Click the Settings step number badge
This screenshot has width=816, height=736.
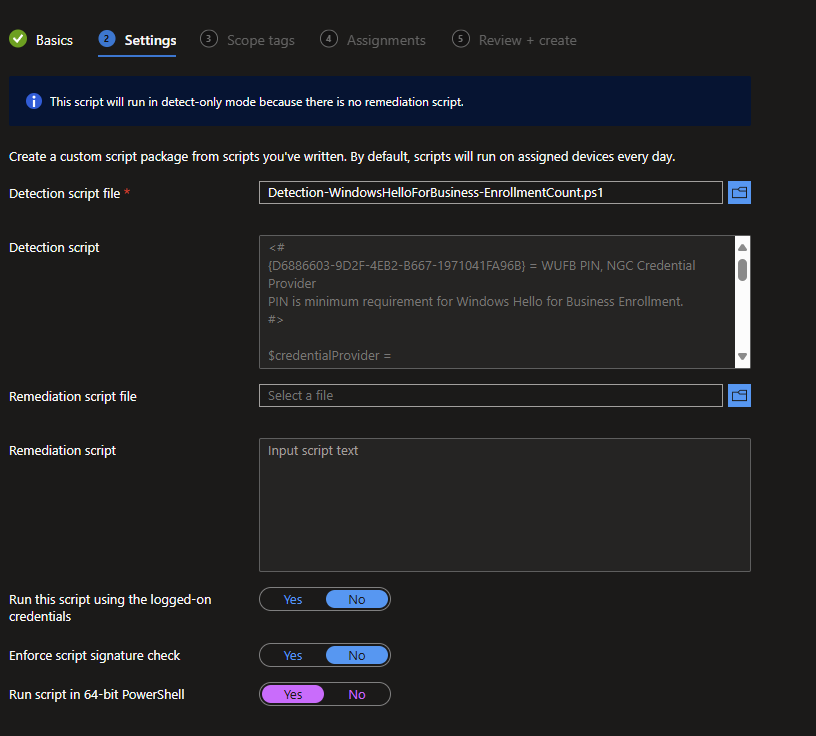click(106, 39)
